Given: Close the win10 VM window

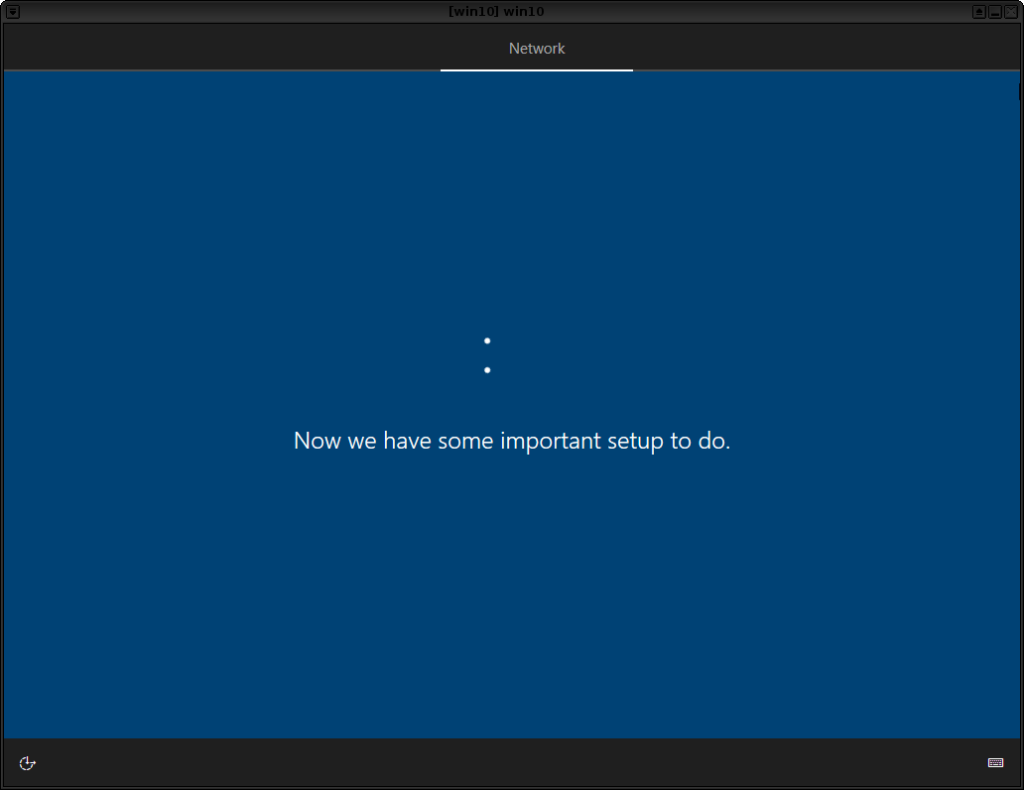Looking at the screenshot, I should (x=1010, y=12).
